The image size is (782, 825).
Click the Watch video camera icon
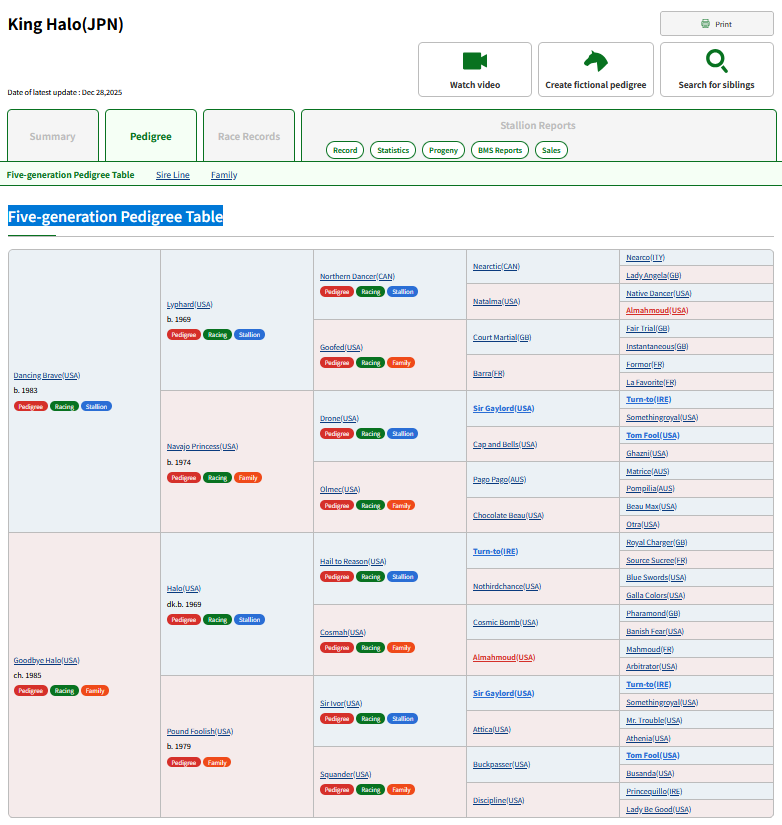[475, 61]
